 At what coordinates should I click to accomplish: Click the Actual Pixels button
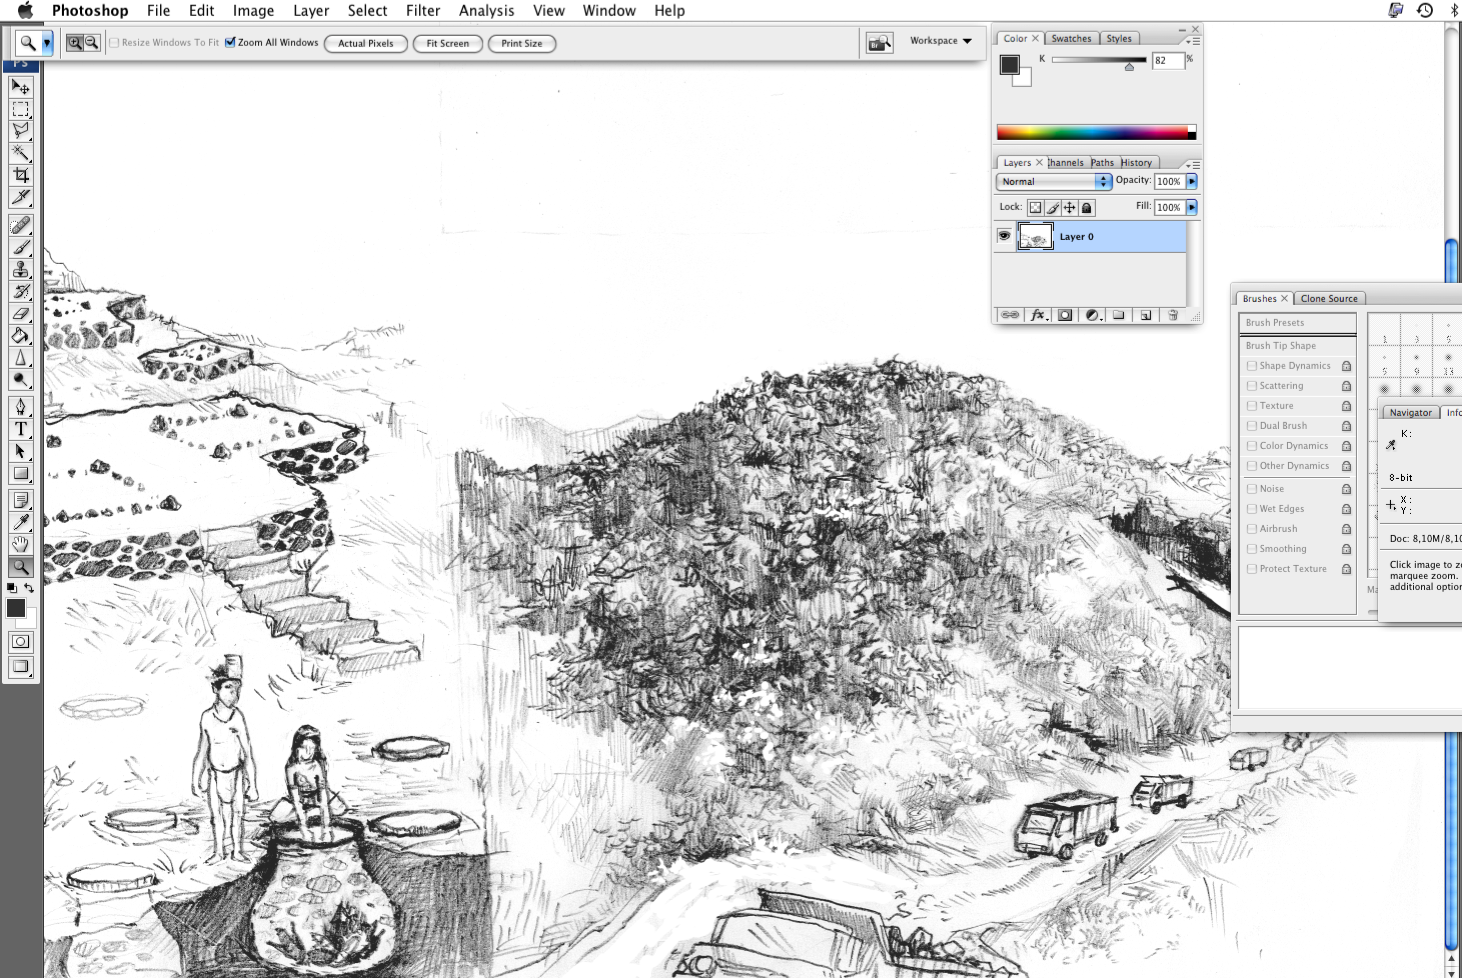pos(366,43)
